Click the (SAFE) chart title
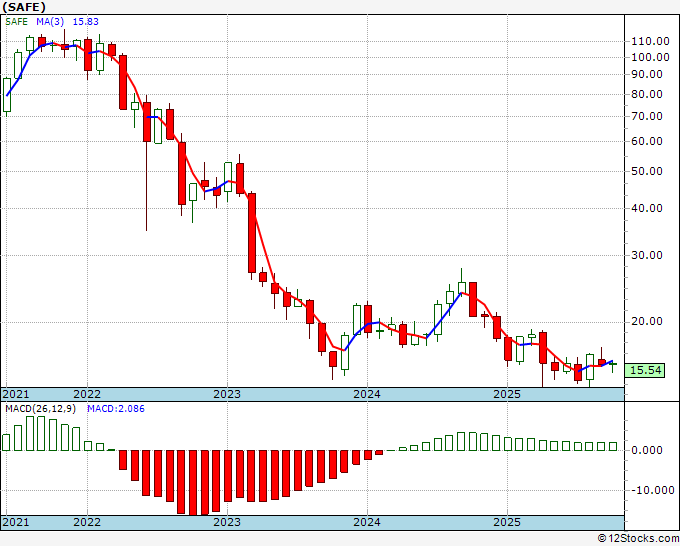The width and height of the screenshot is (680, 546). pyautogui.click(x=24, y=7)
